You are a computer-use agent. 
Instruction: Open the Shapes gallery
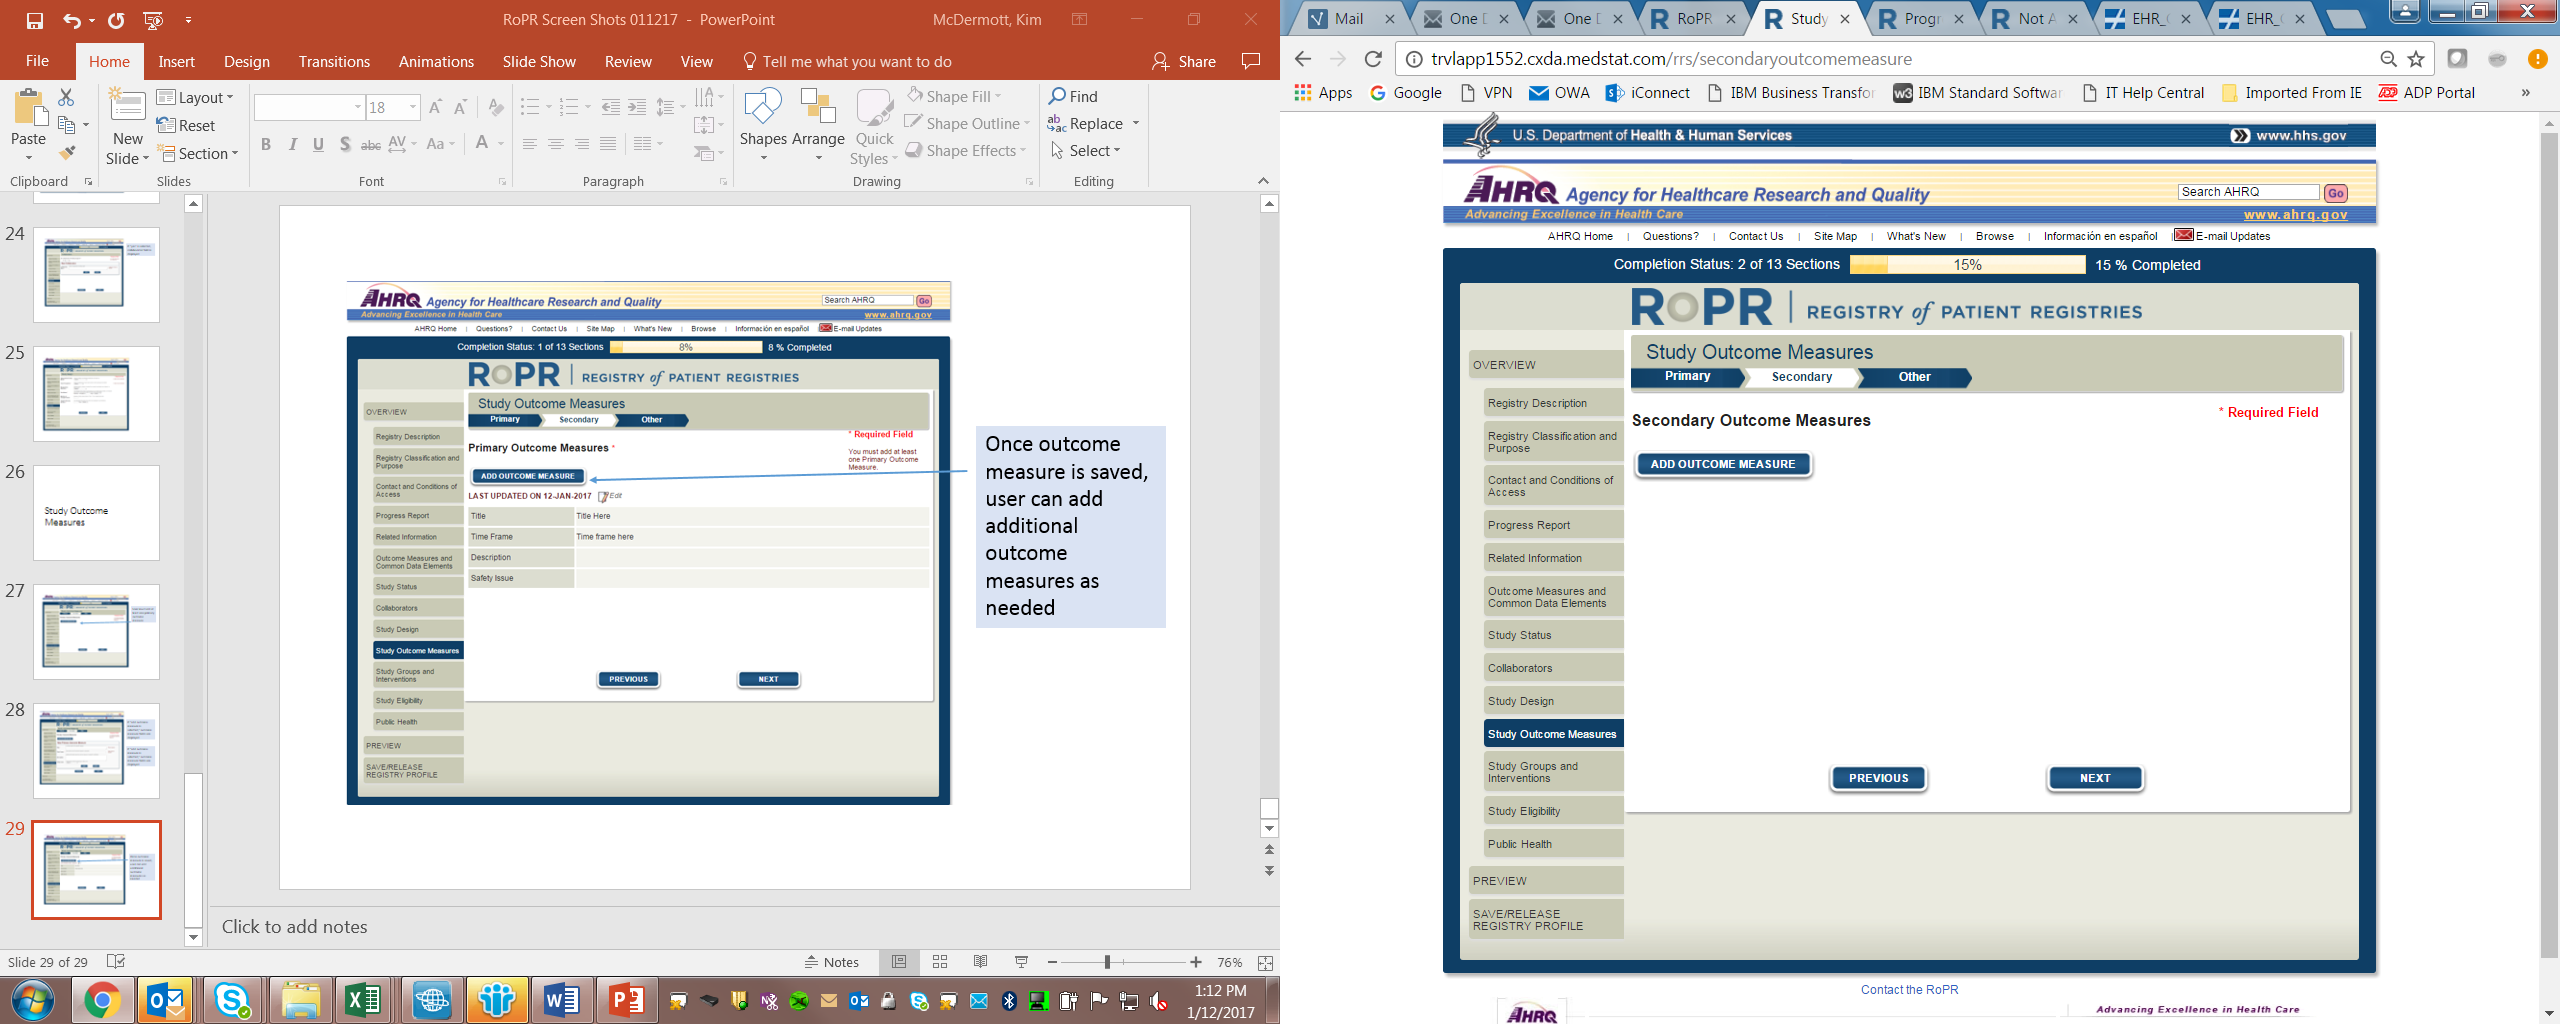pyautogui.click(x=763, y=126)
